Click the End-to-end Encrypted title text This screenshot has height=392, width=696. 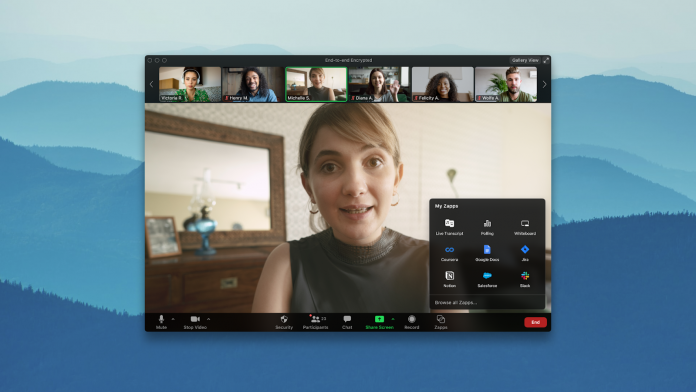(x=348, y=60)
